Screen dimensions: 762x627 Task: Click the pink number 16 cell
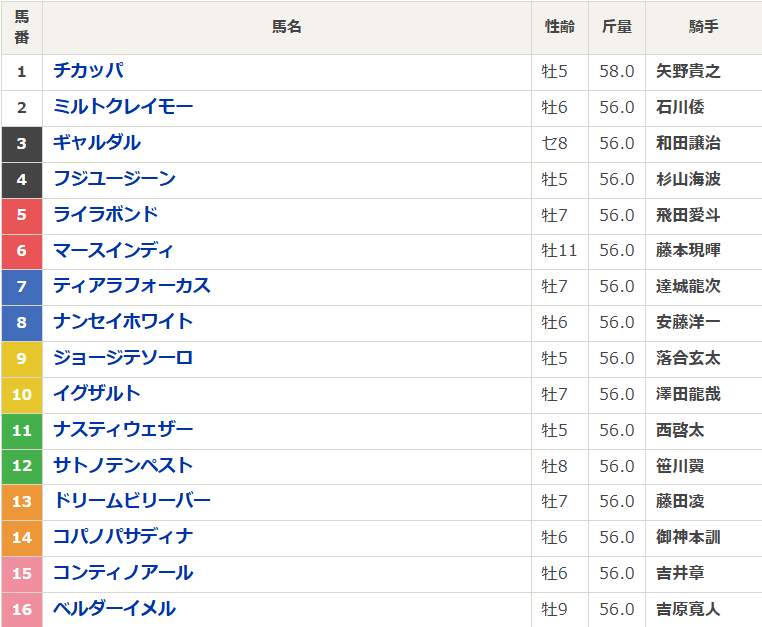click(x=22, y=609)
